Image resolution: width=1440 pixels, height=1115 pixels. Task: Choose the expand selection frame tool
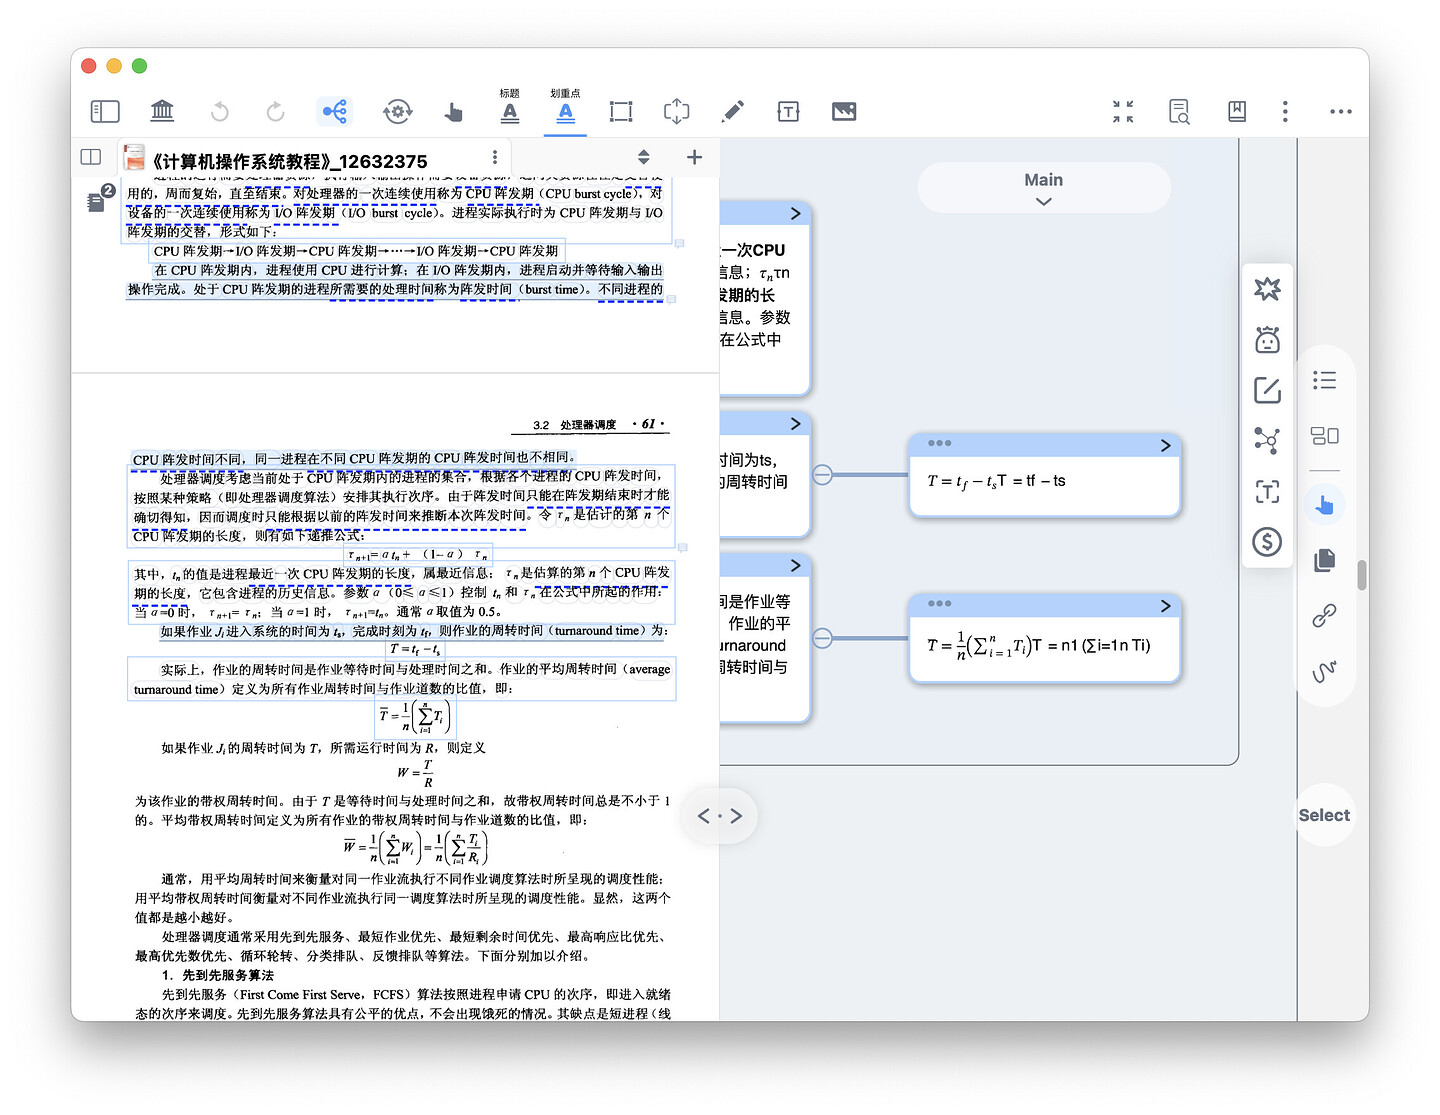pyautogui.click(x=677, y=111)
